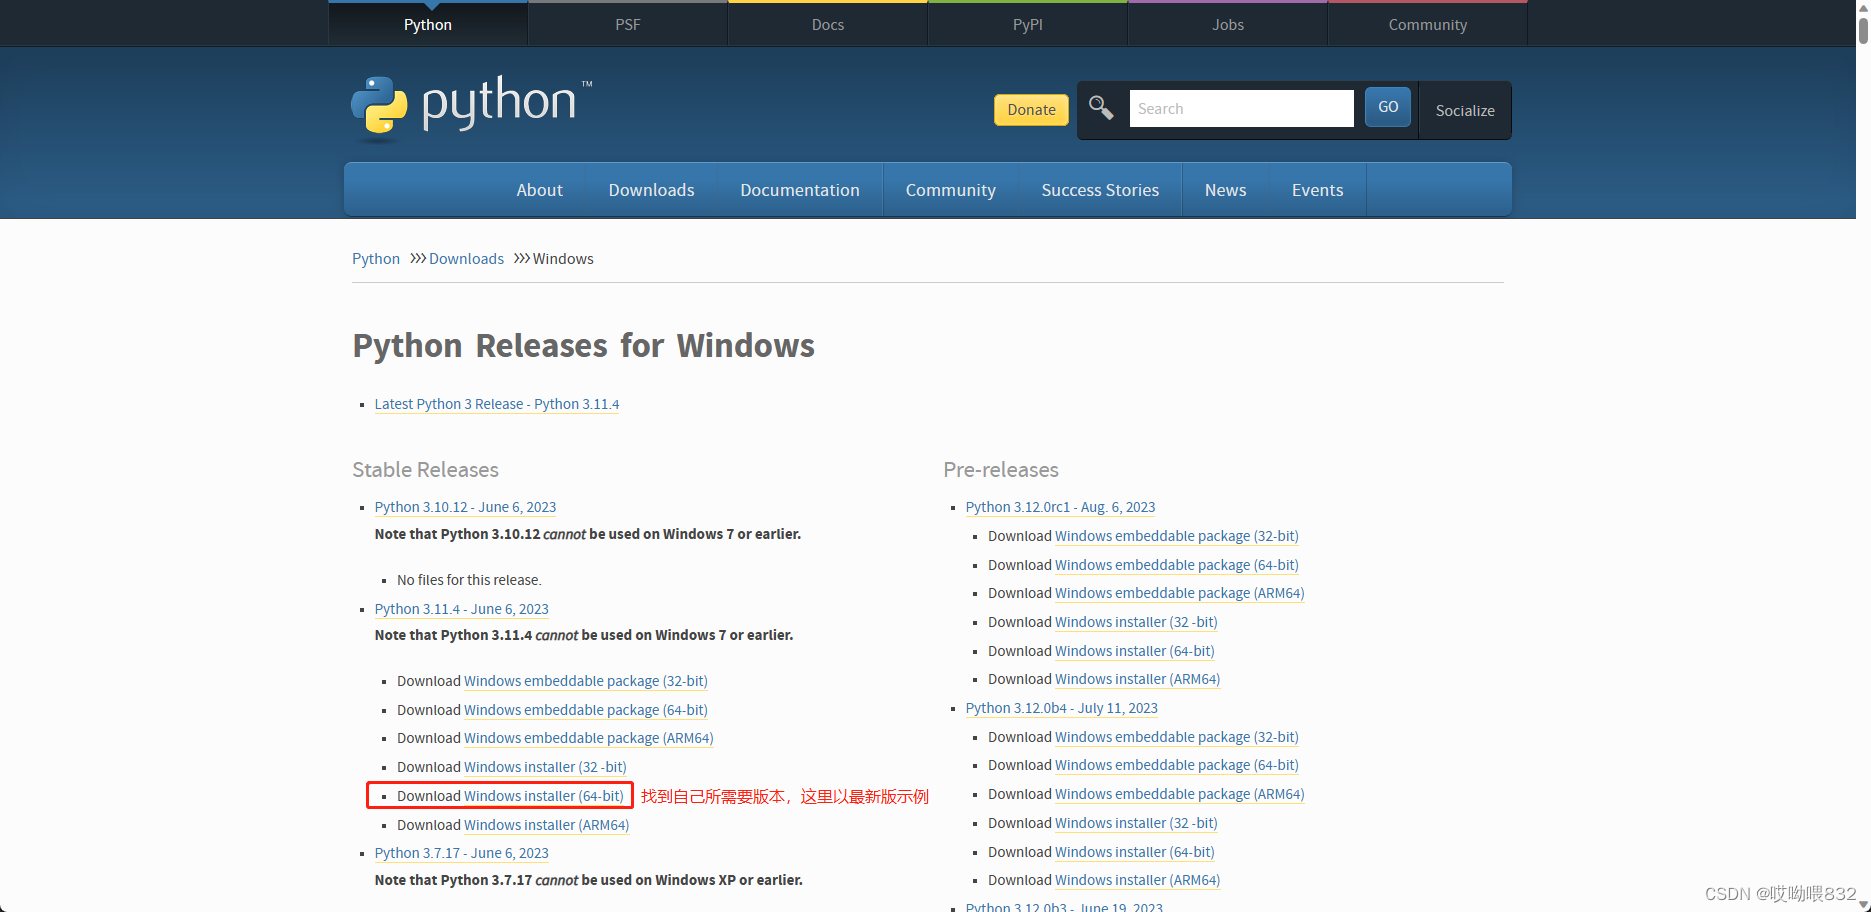Open the Events main menu item
The height and width of the screenshot is (912, 1871).
(1318, 190)
